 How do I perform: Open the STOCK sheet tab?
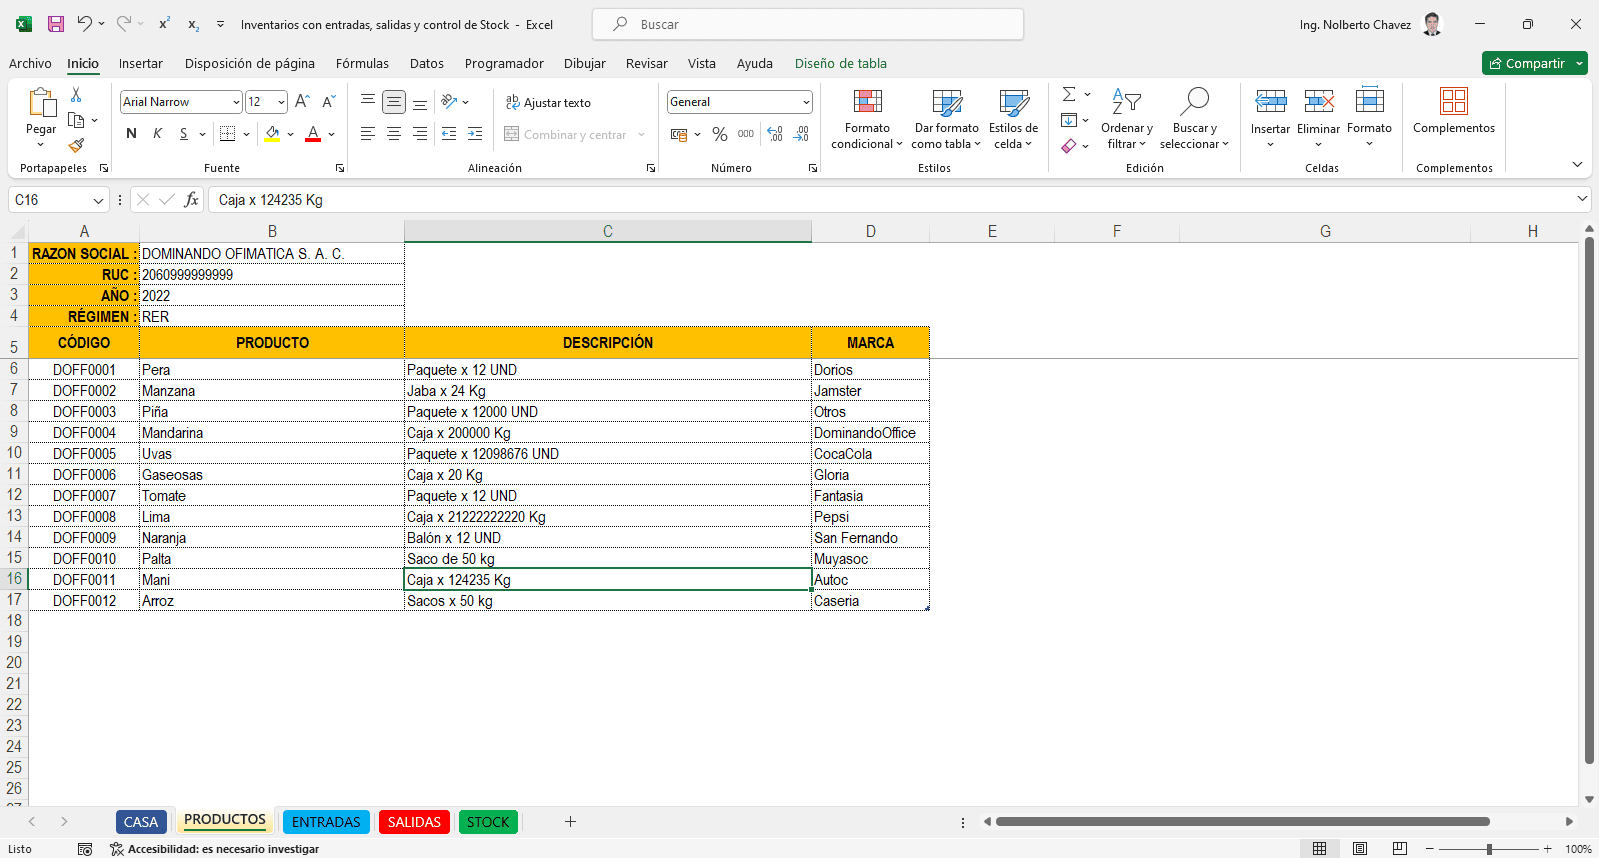pos(488,822)
